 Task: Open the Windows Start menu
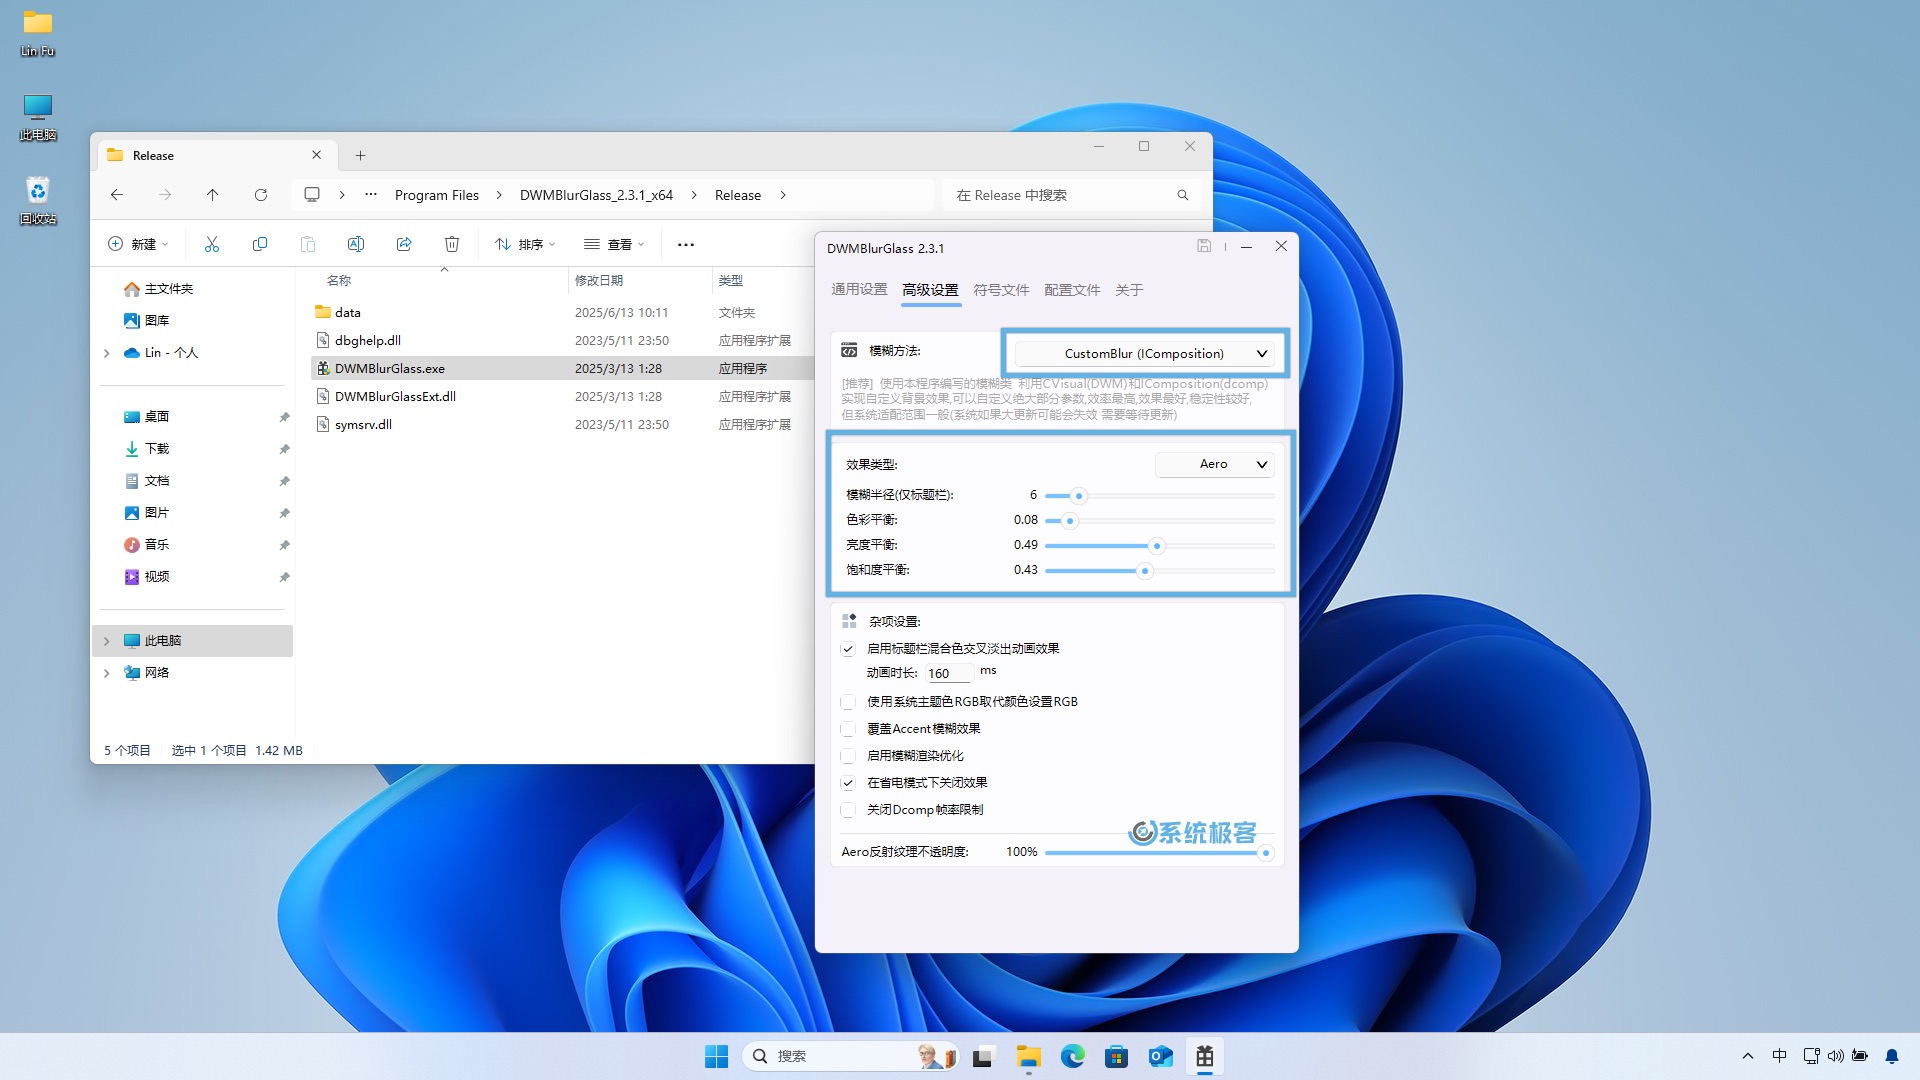pyautogui.click(x=717, y=1056)
